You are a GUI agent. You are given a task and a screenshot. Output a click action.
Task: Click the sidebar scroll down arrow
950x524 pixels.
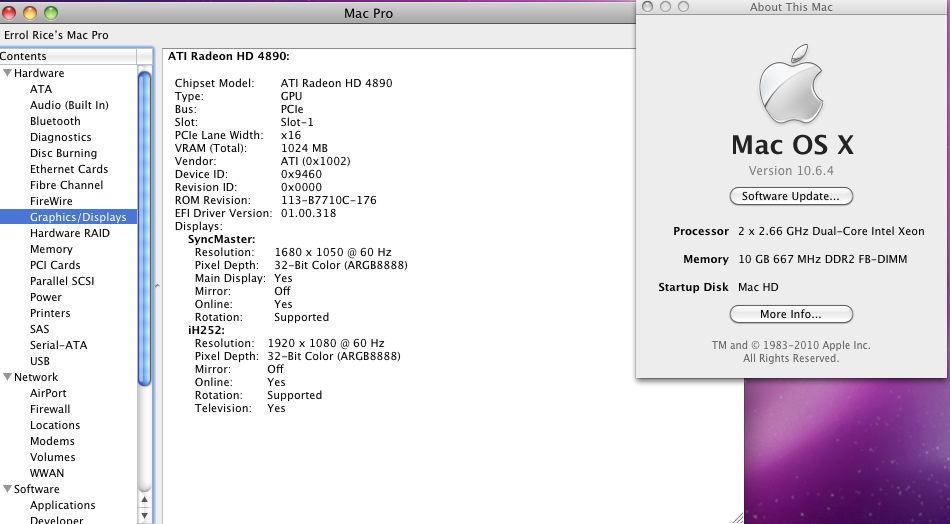pyautogui.click(x=144, y=516)
